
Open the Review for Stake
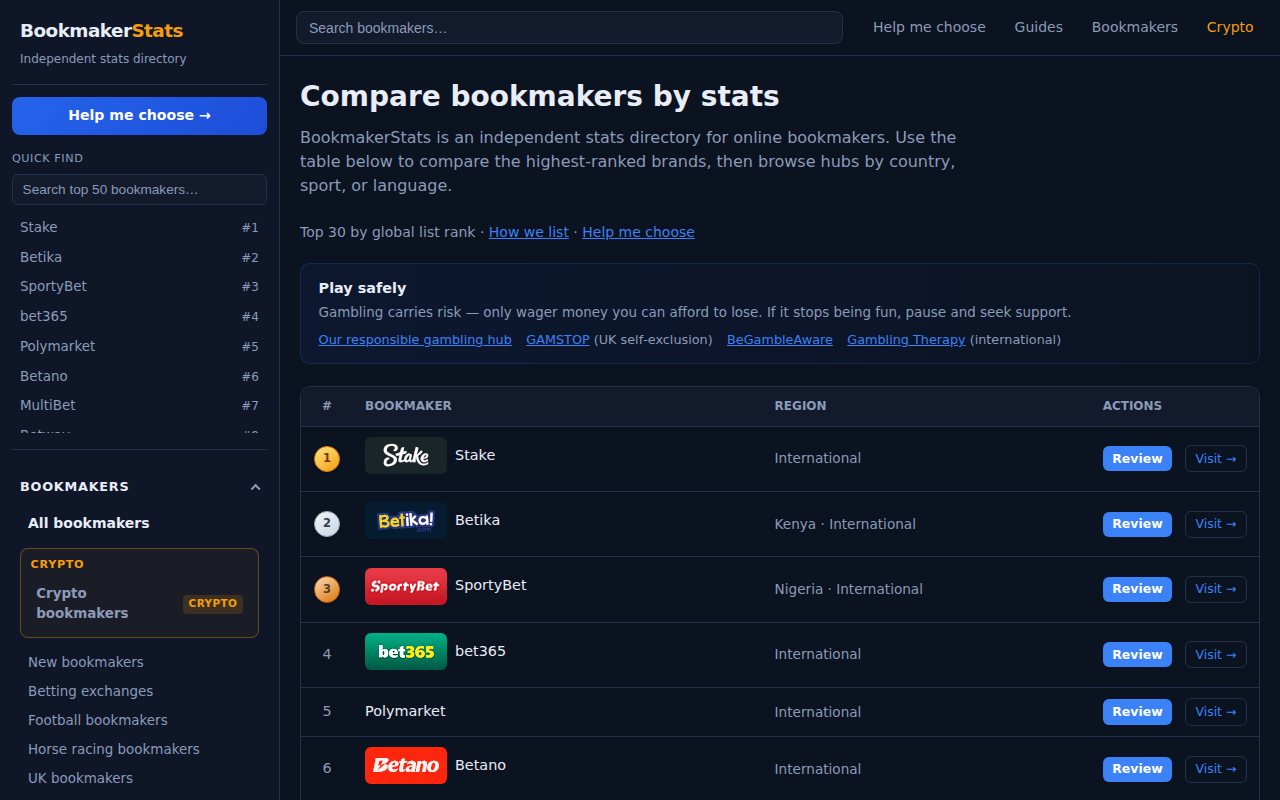[x=1137, y=458]
